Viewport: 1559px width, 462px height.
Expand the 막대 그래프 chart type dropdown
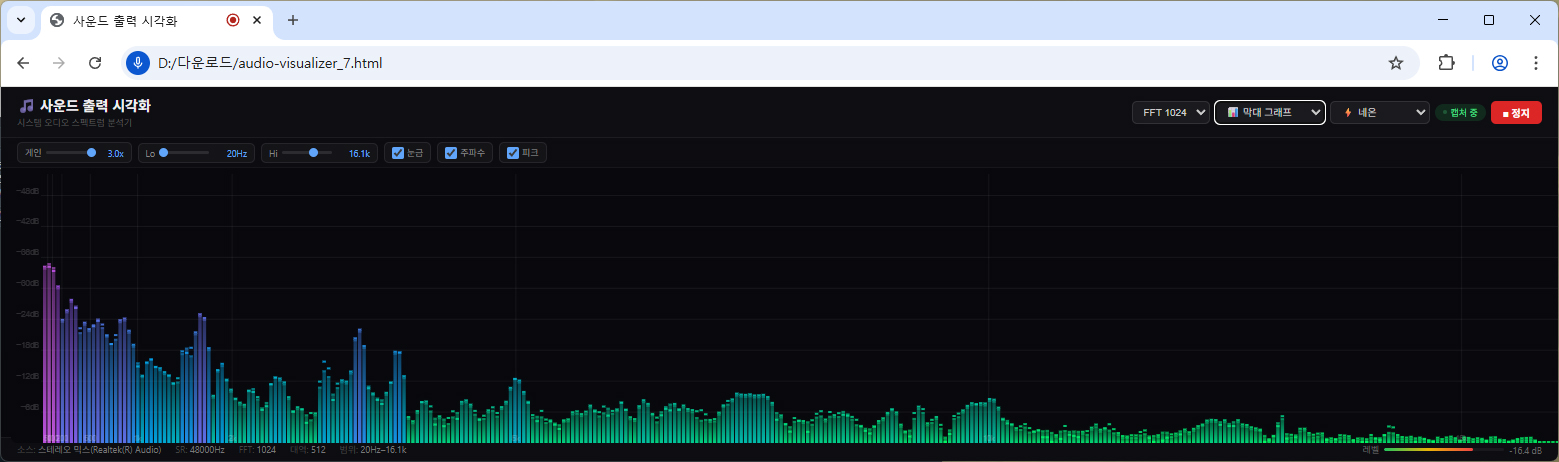(x=1269, y=113)
